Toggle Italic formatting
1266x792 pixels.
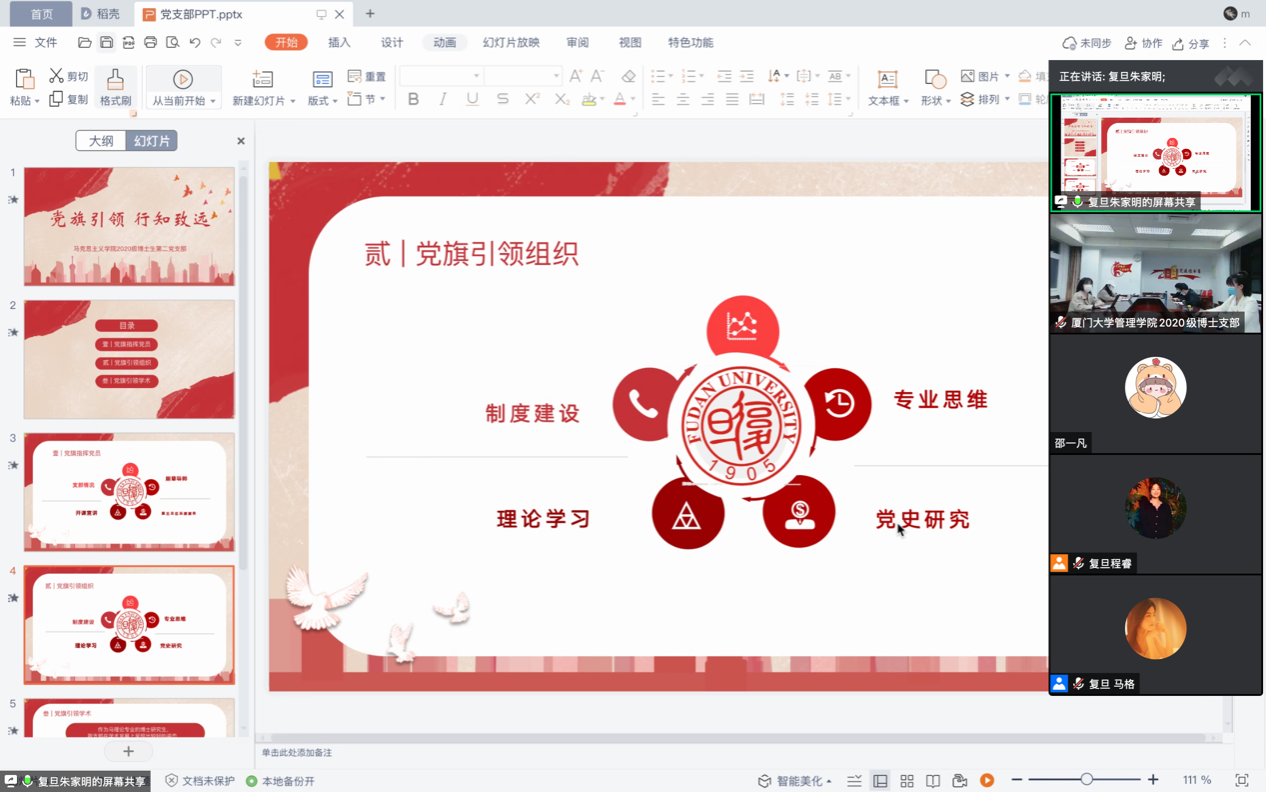coord(443,99)
